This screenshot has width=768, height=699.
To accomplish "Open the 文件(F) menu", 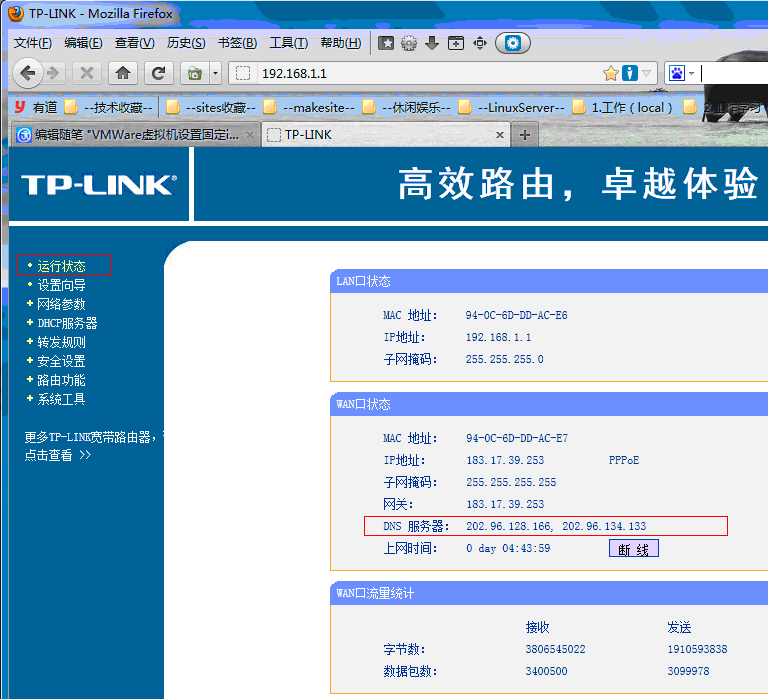I will tap(32, 43).
